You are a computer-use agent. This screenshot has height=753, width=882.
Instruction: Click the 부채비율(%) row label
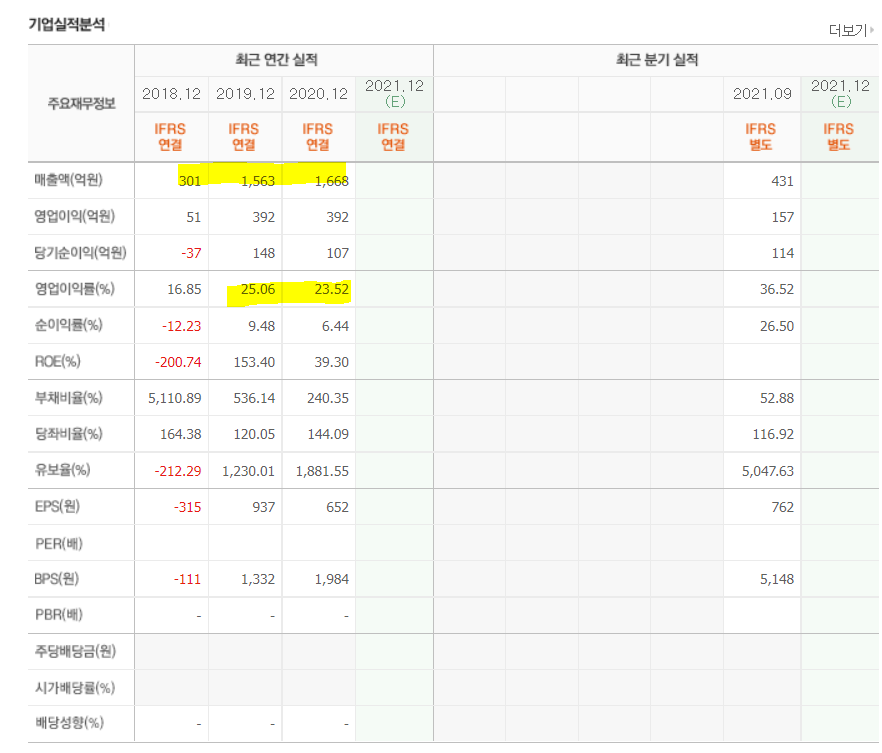[x=69, y=398]
